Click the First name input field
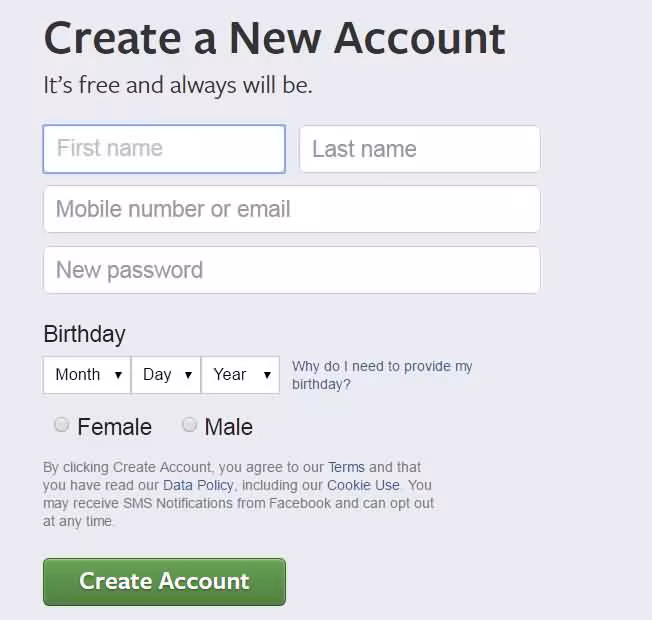 (x=164, y=149)
